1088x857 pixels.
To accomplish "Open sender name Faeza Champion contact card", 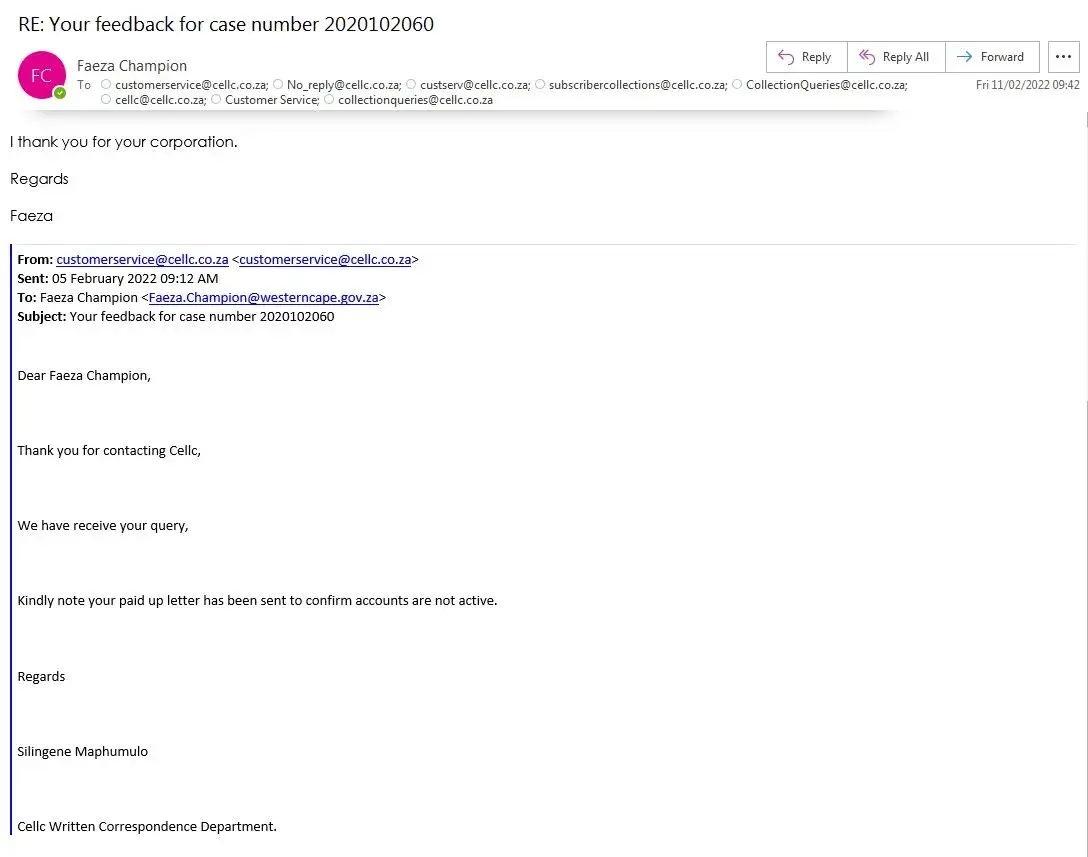I will [x=132, y=66].
